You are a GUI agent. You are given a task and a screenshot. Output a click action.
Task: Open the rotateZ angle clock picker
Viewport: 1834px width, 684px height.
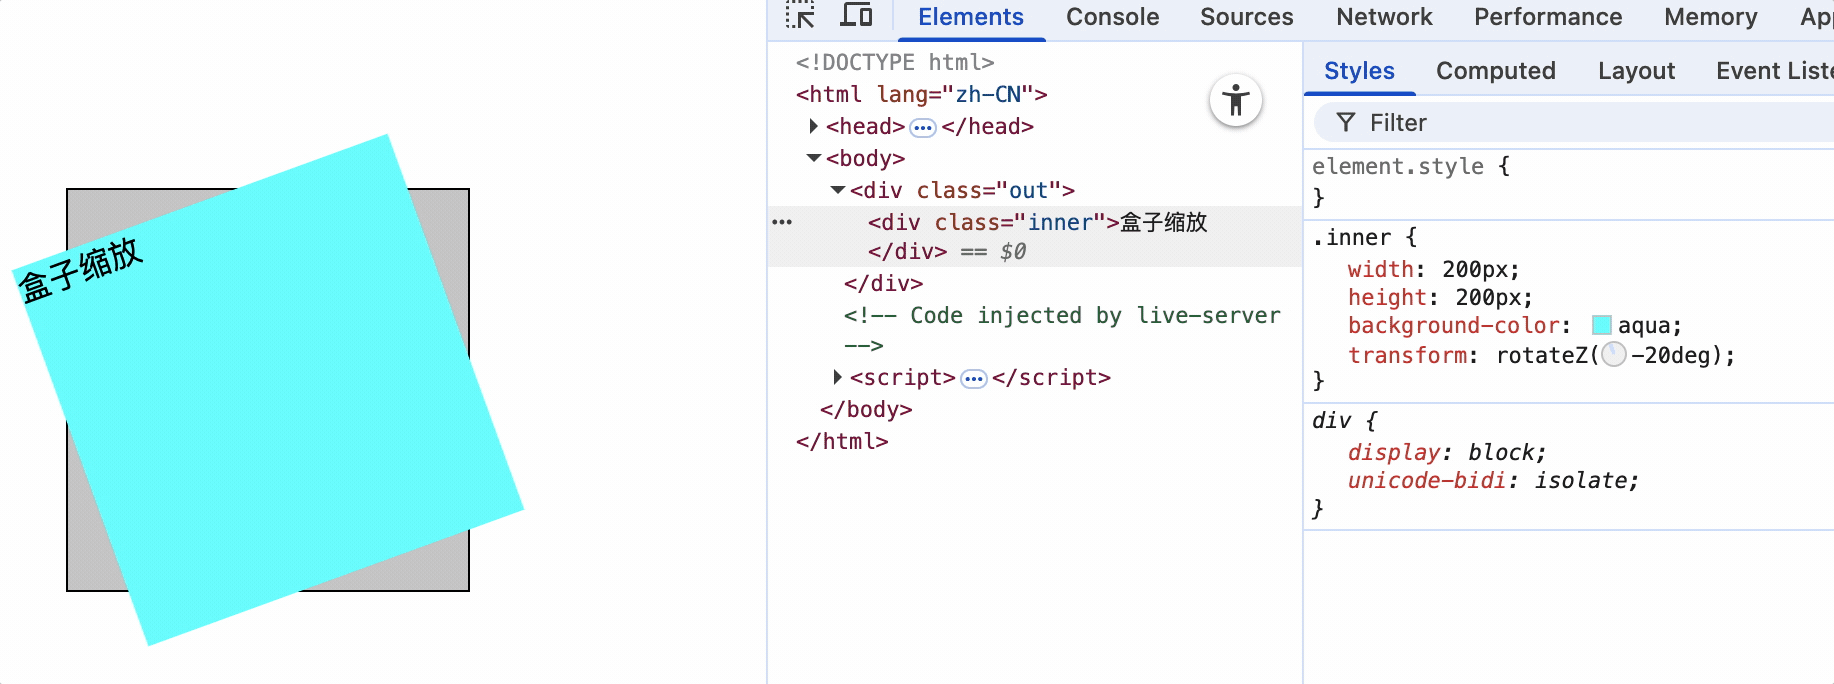click(1613, 355)
